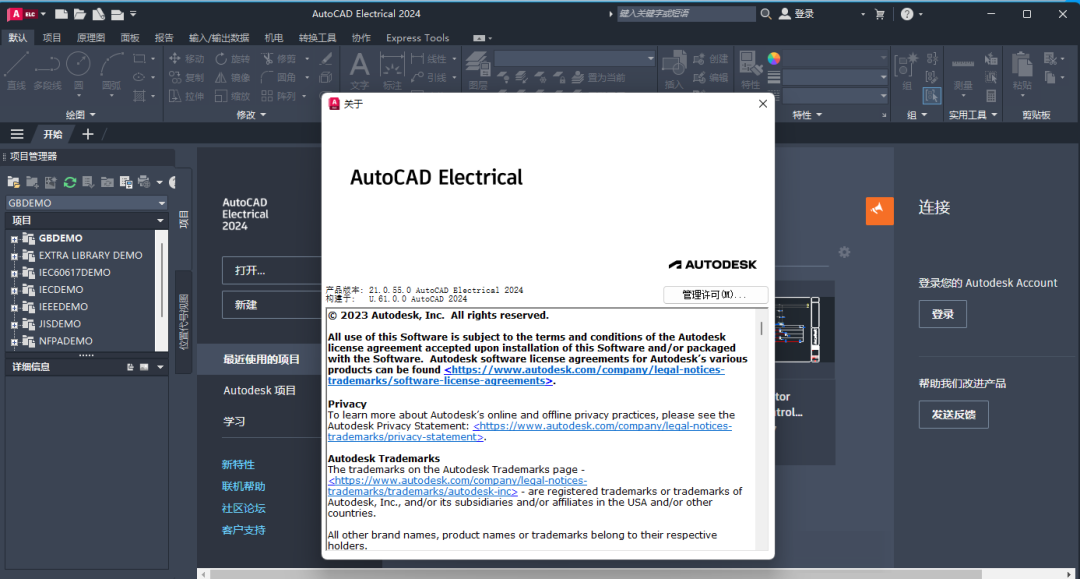1080x579 pixels.
Task: Click the Text (文字) tool icon
Action: [x=359, y=68]
